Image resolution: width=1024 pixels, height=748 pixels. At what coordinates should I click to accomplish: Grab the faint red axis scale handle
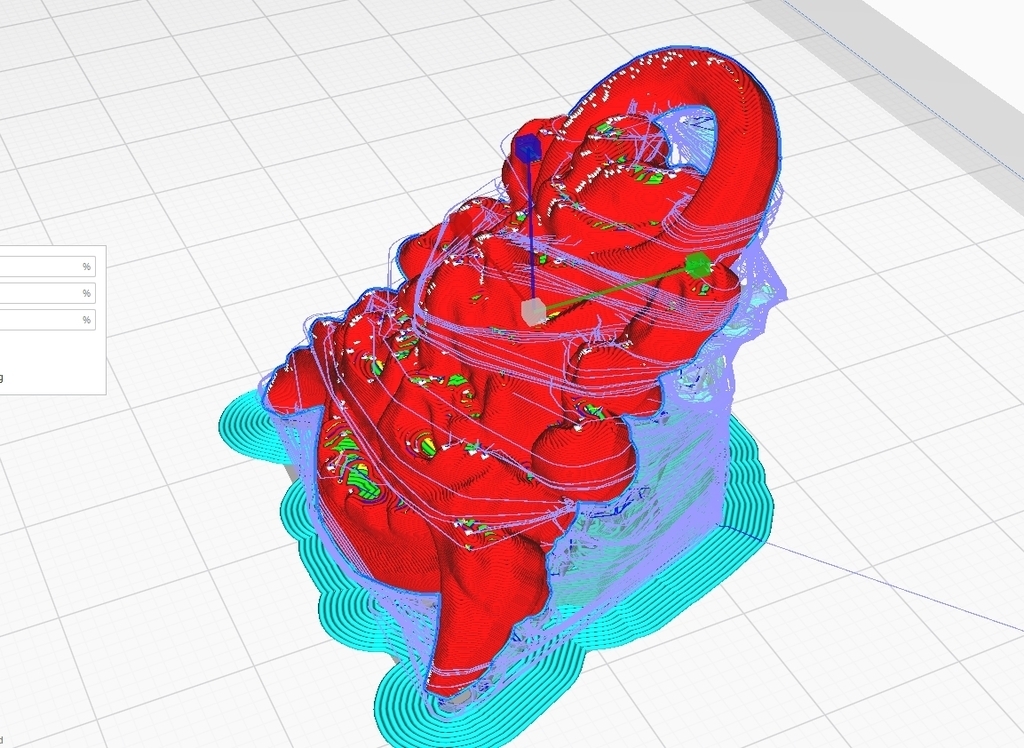[x=462, y=226]
